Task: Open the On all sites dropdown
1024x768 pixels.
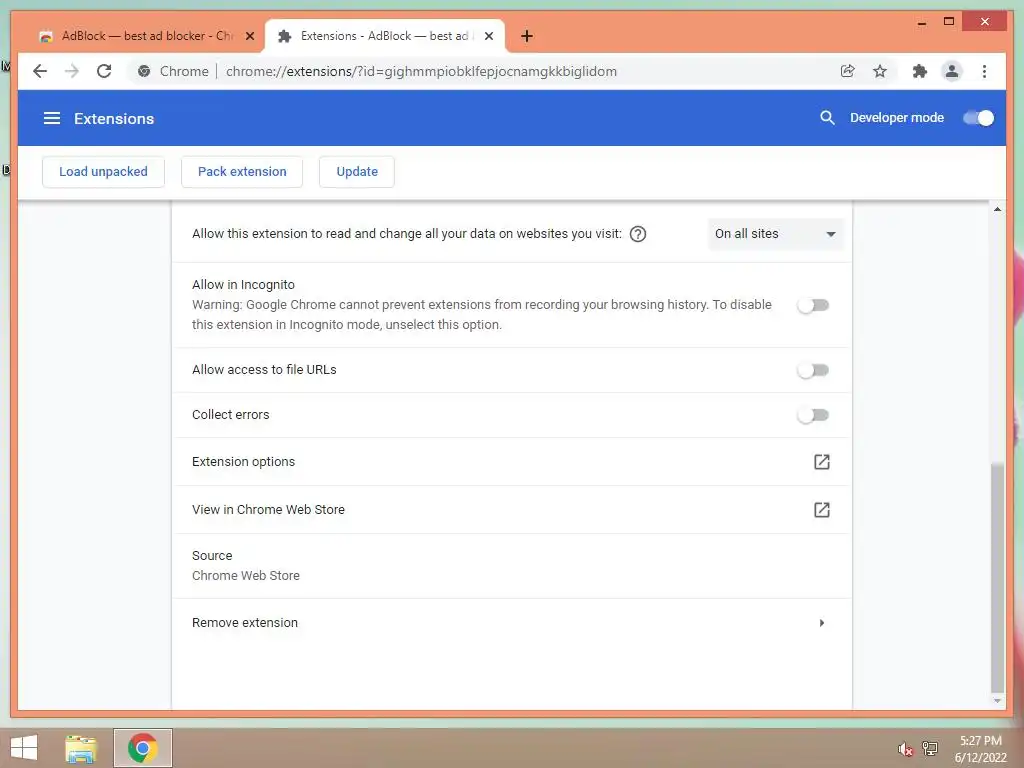Action: tap(775, 234)
